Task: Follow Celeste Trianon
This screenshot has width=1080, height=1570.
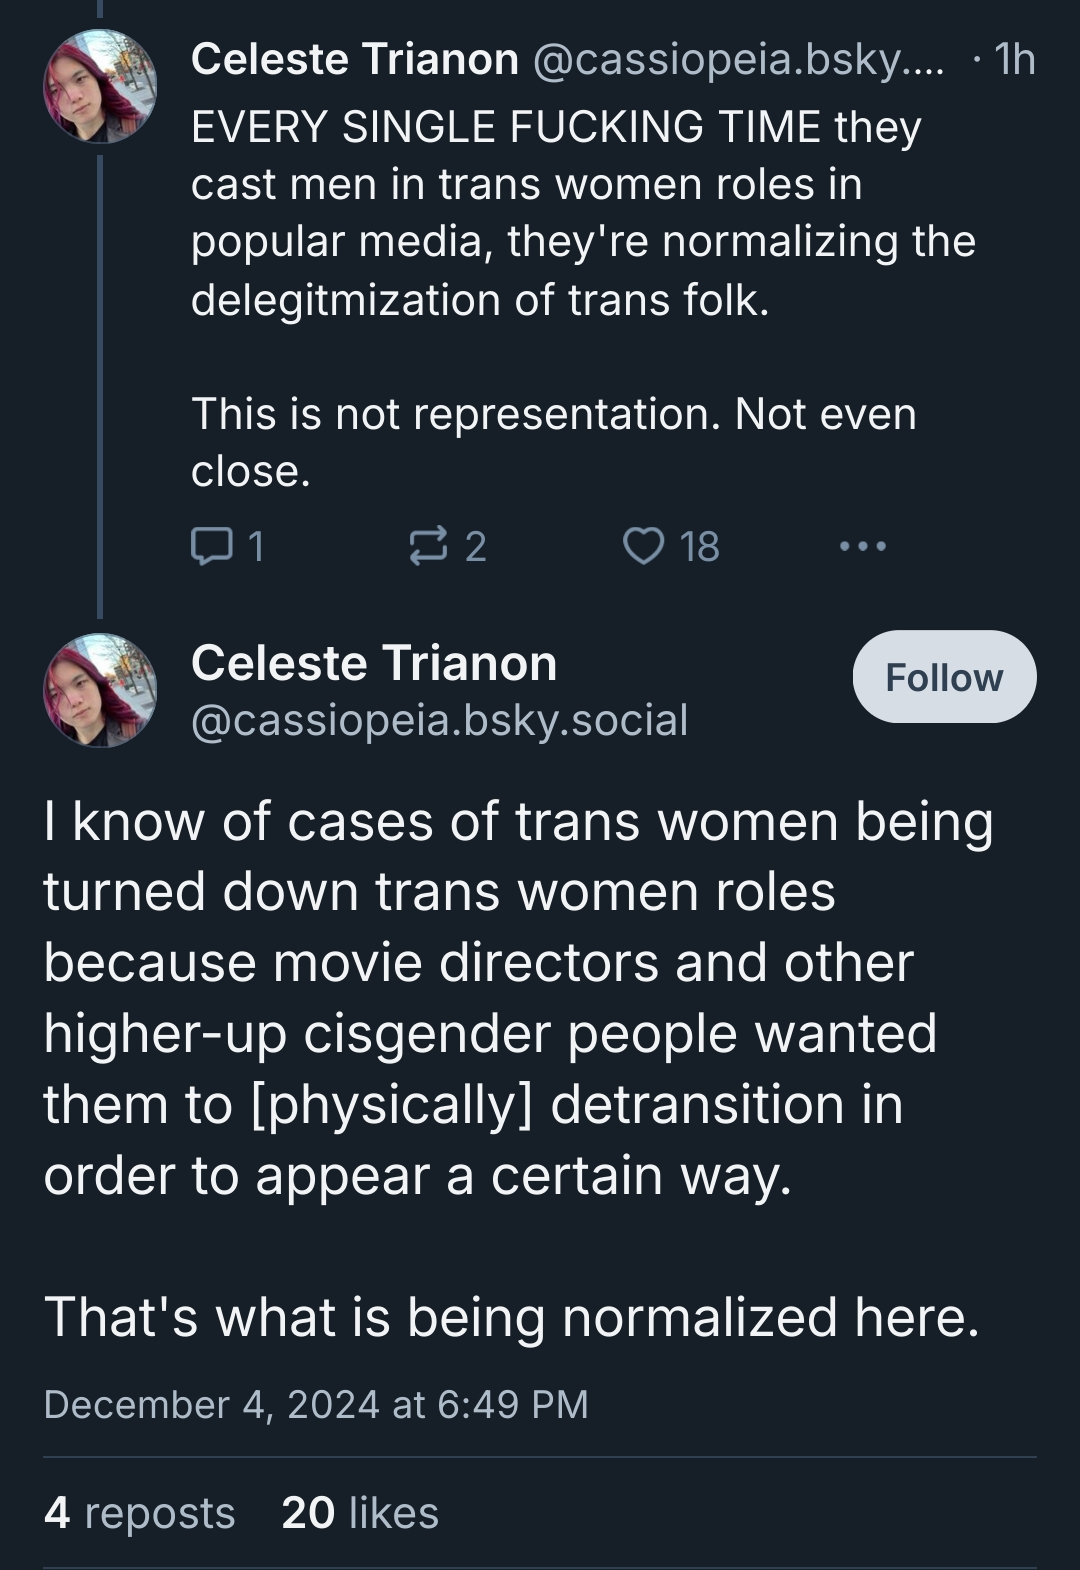Action: (x=943, y=677)
